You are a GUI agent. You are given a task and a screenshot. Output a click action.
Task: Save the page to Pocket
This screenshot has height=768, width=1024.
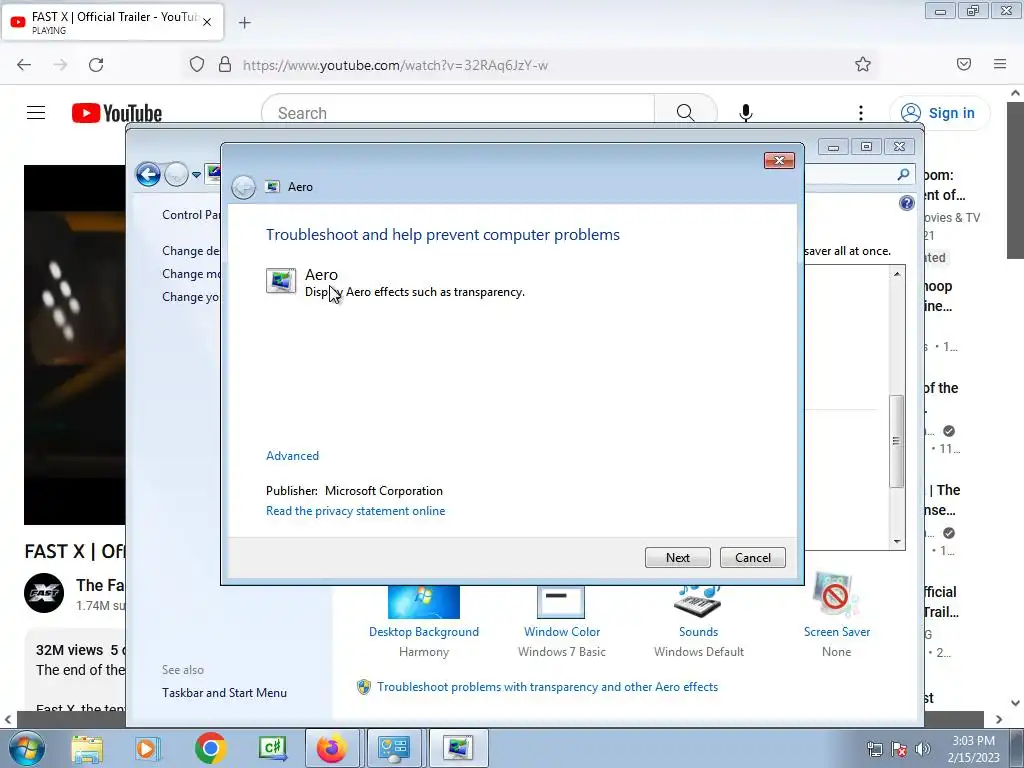click(x=964, y=64)
